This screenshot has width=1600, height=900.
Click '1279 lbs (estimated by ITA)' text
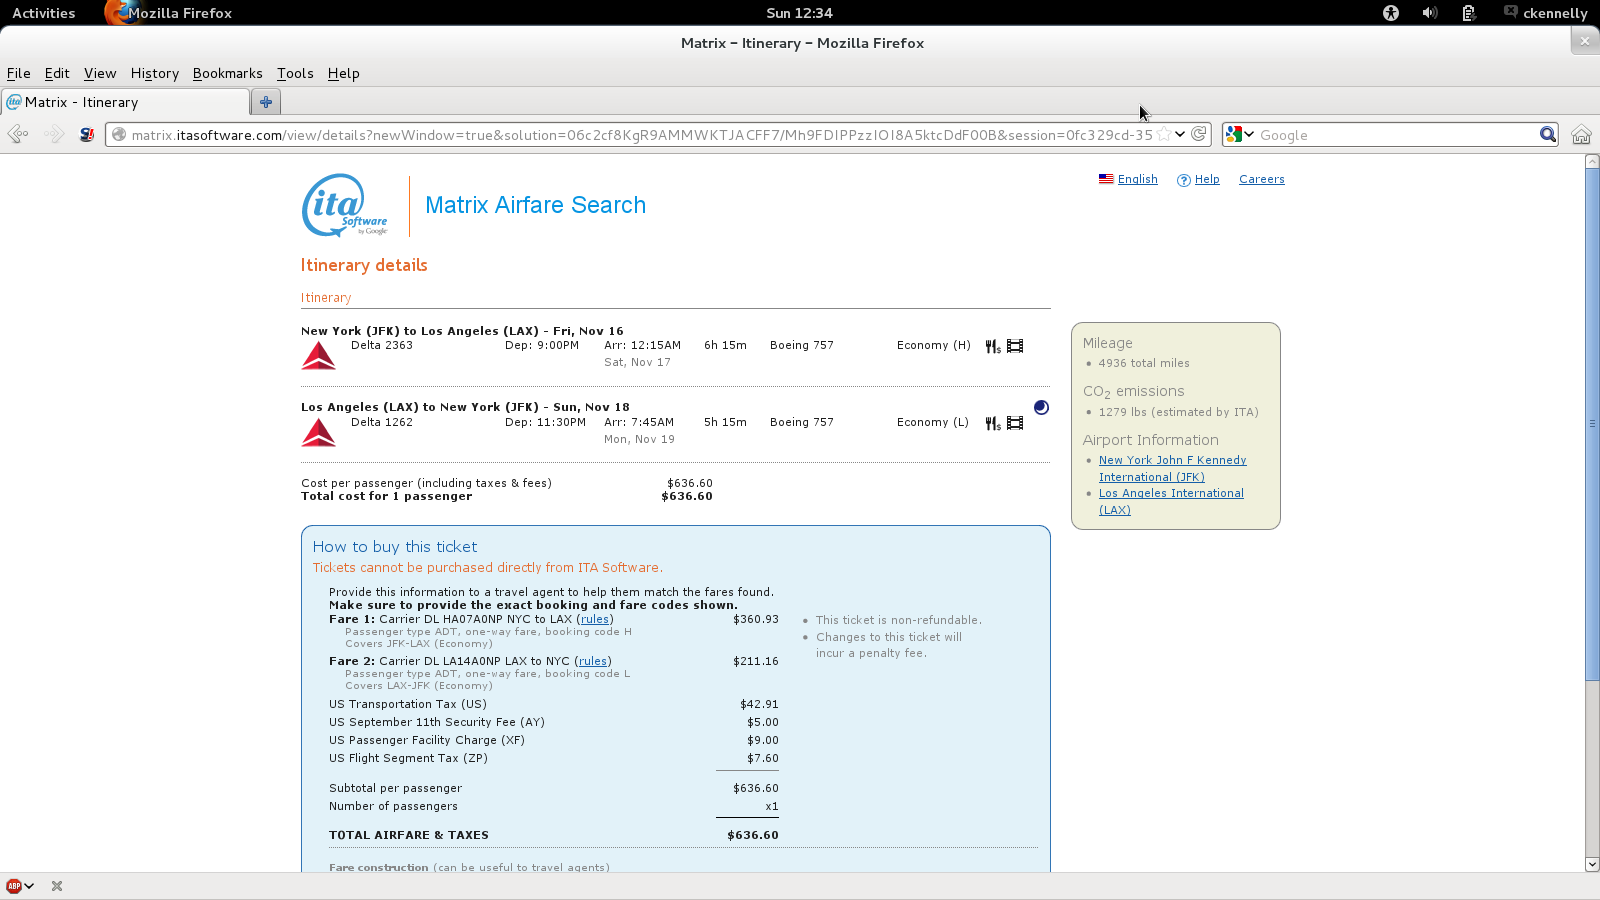(1178, 412)
